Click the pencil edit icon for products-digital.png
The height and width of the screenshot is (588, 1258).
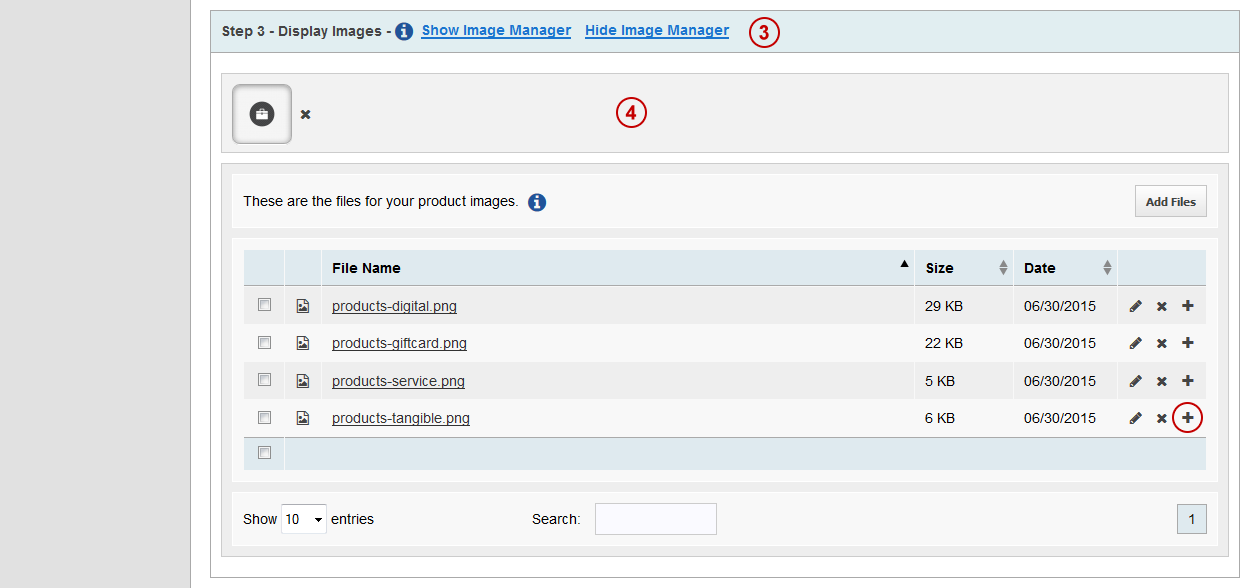point(1135,306)
